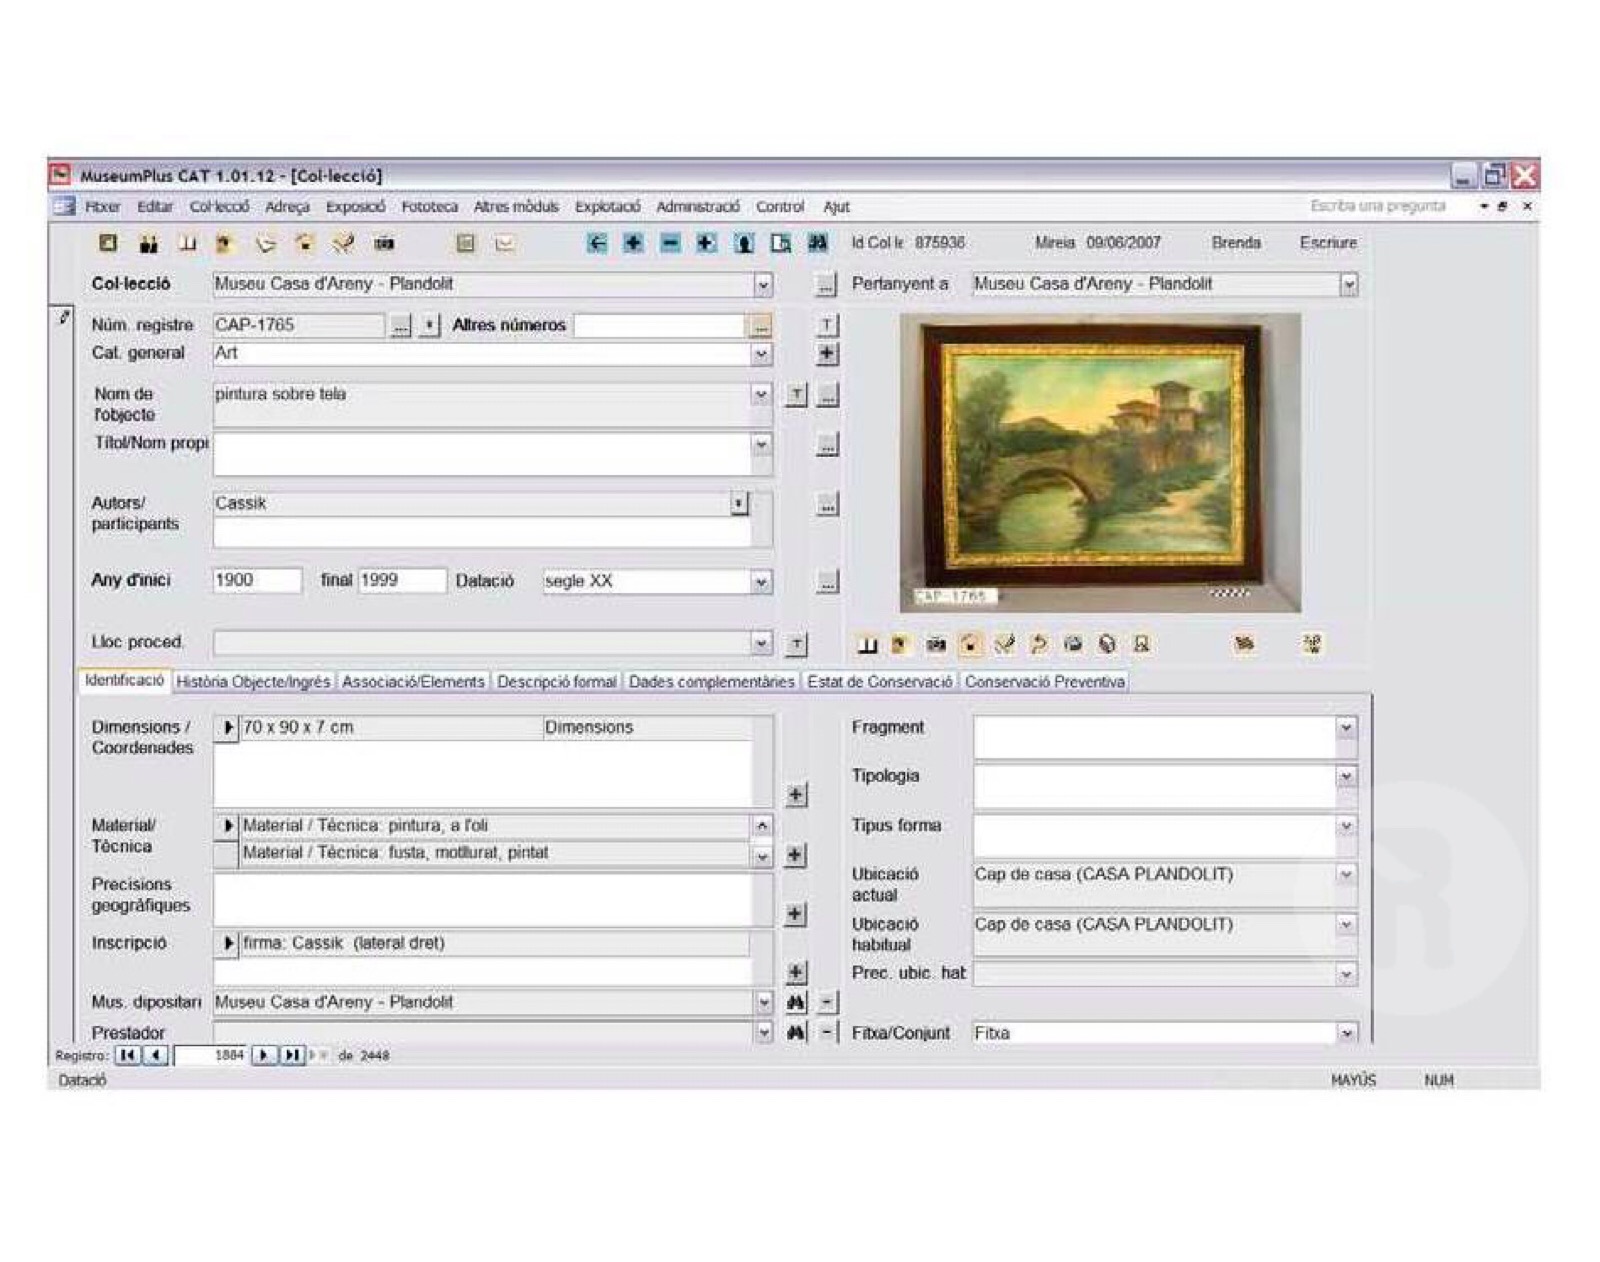Click the blue minus toolbar icon
The image size is (1600, 1262).
[x=670, y=243]
